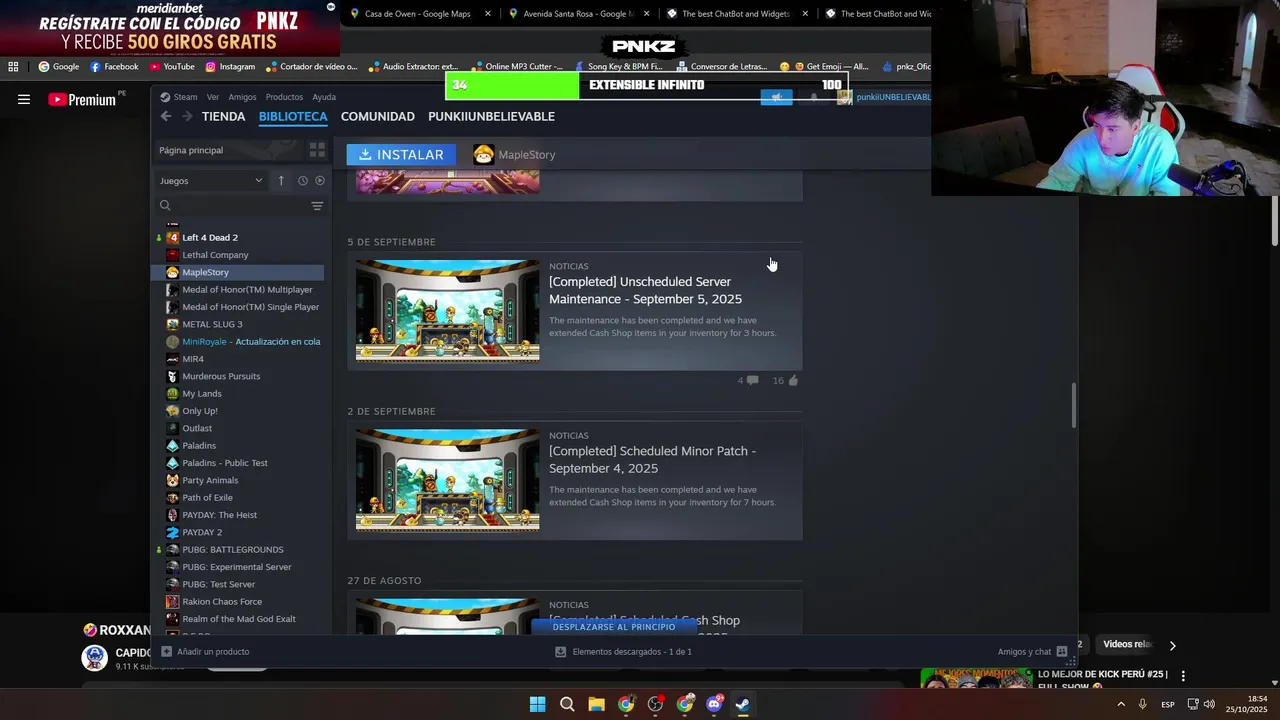Like the September 5 news post
Image resolution: width=1280 pixels, height=720 pixels.
pyautogui.click(x=793, y=380)
